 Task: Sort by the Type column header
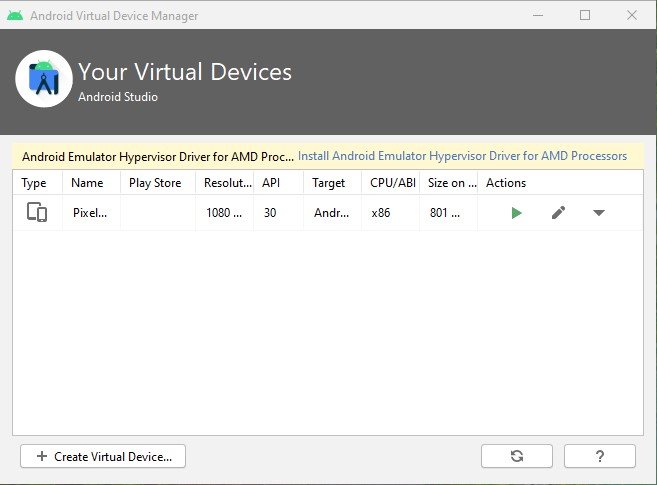tap(37, 183)
